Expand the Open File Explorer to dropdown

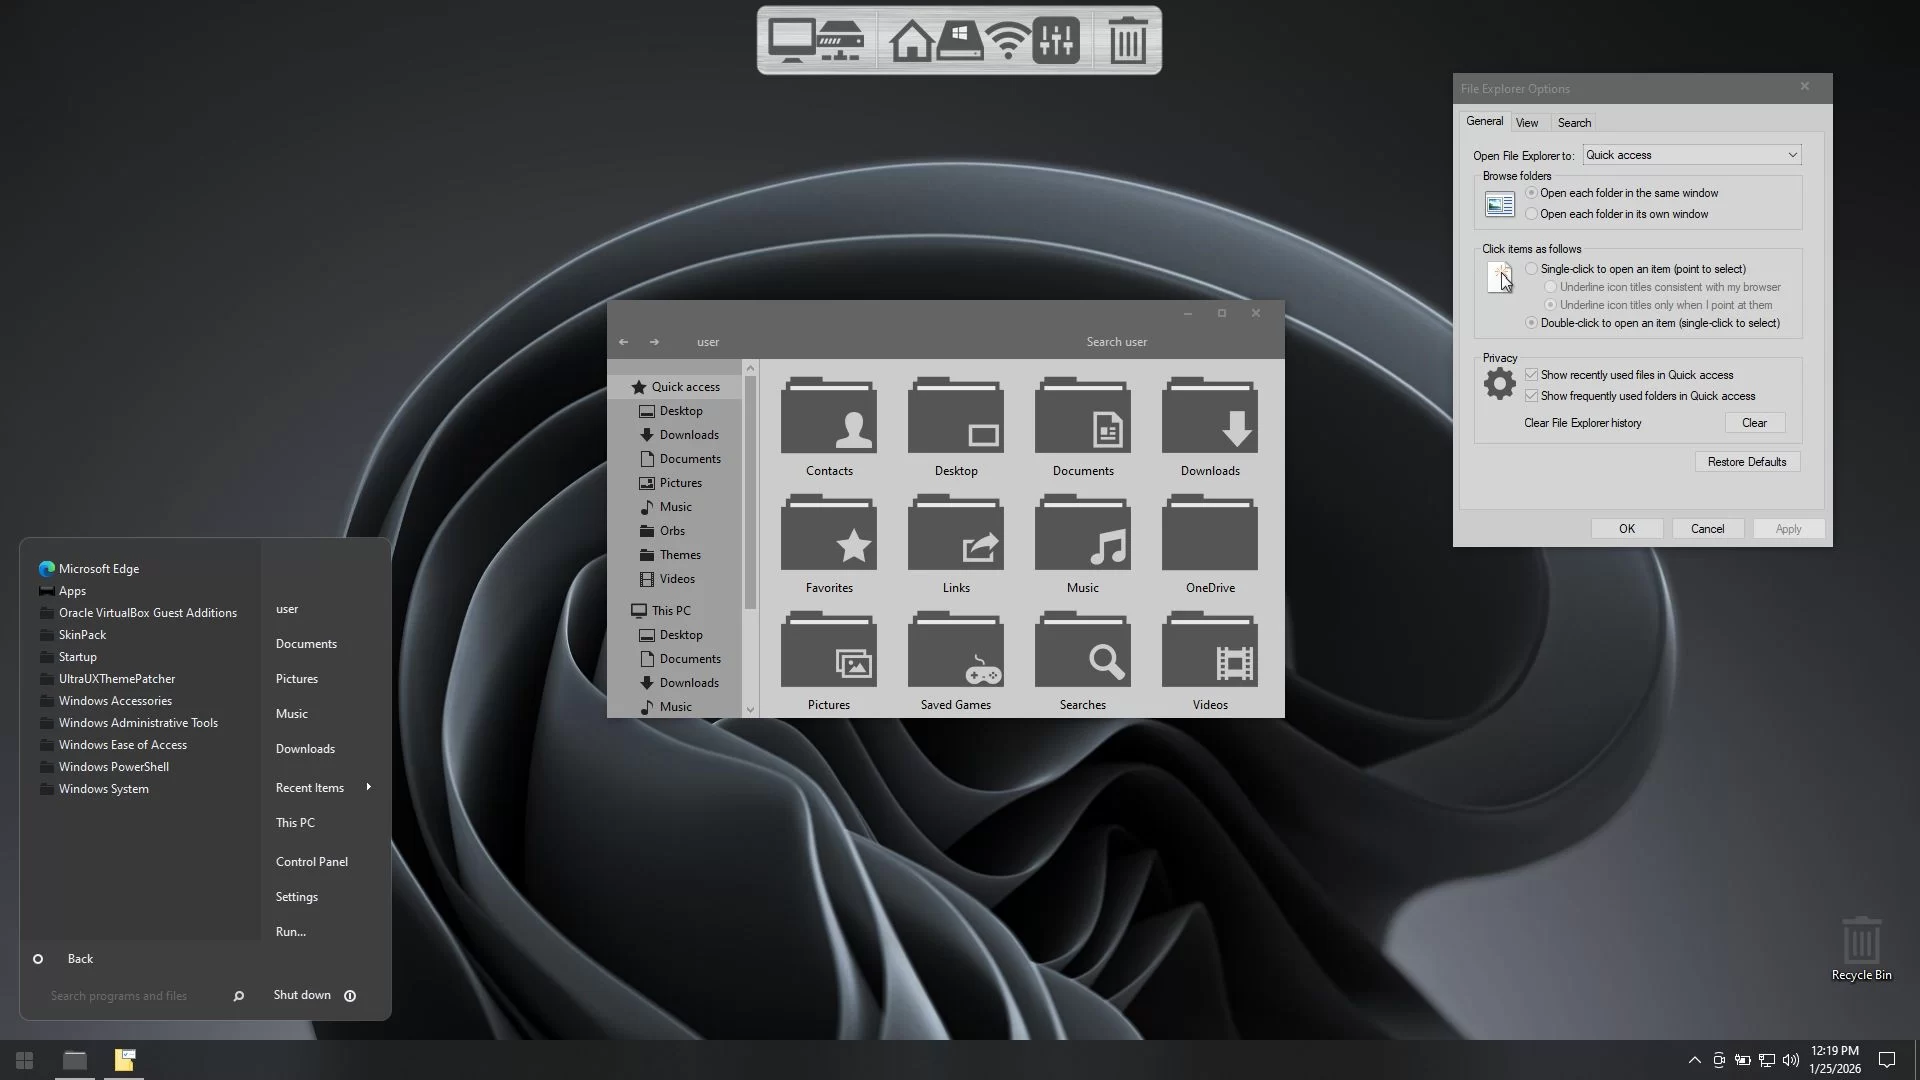click(1791, 155)
